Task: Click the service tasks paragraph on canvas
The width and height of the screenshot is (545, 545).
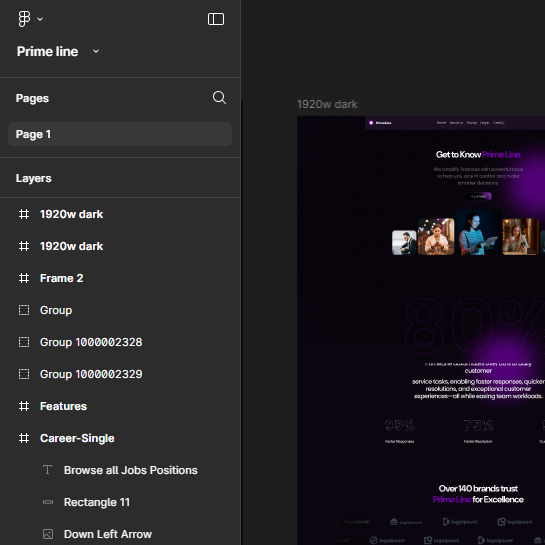Action: pyautogui.click(x=478, y=389)
